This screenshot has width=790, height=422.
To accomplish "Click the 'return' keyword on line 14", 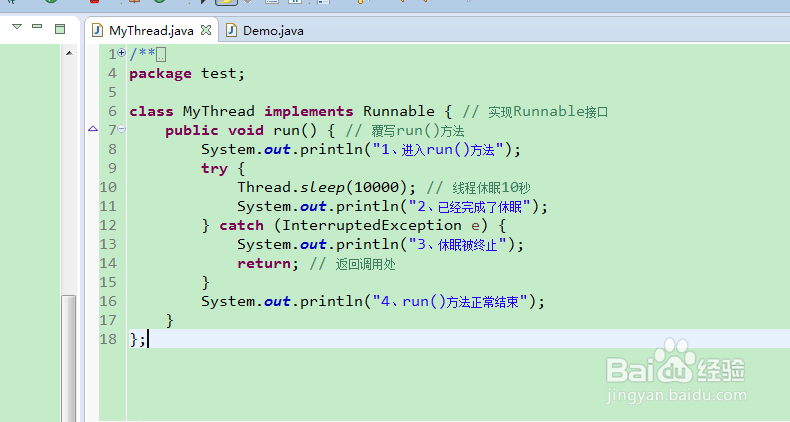I will click(x=264, y=263).
